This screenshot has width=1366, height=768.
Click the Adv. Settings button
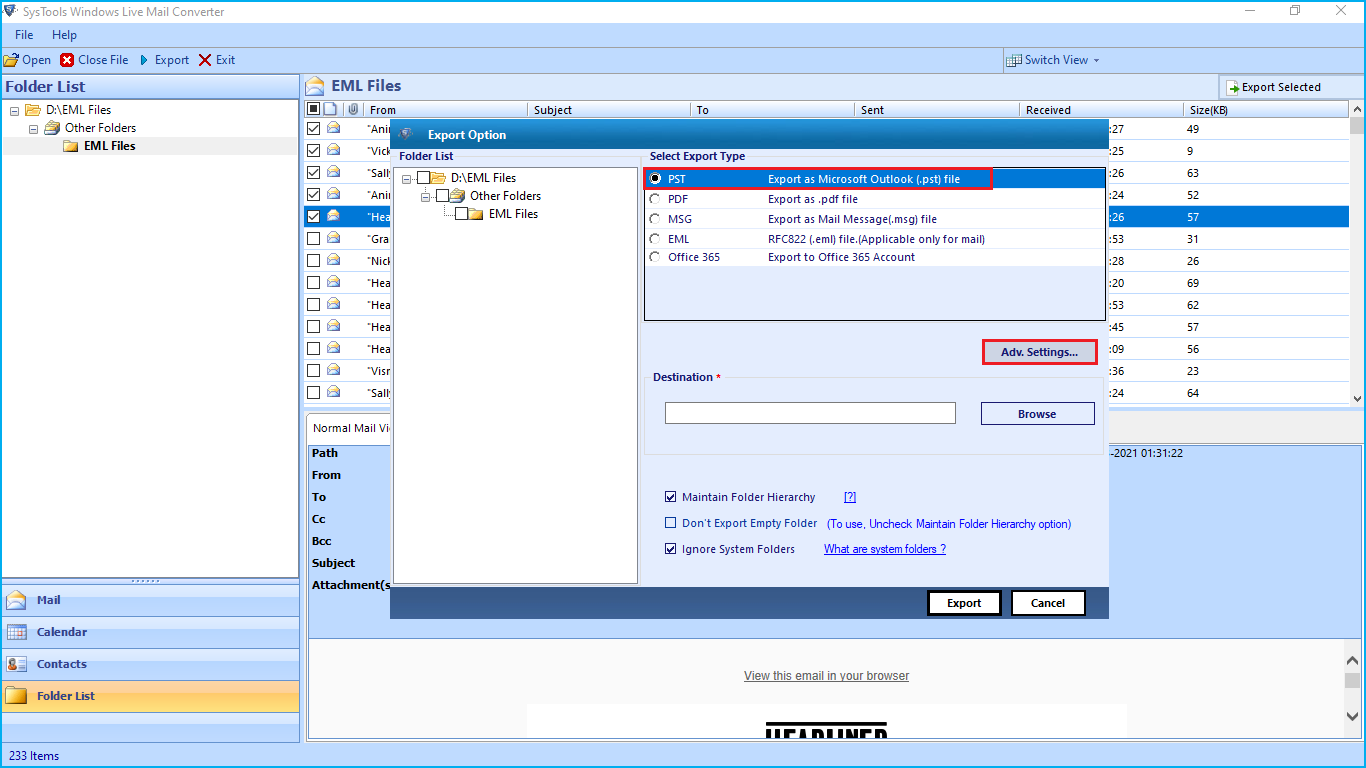tap(1039, 352)
